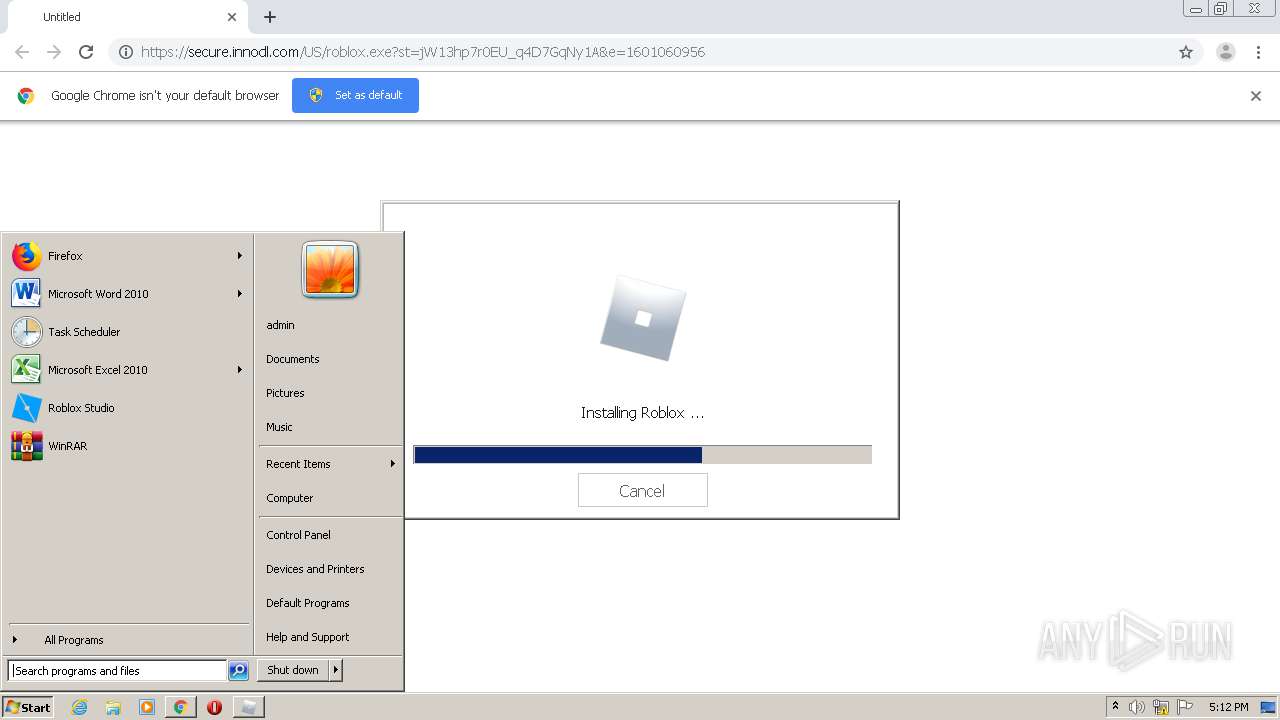
Task: Show hidden tray icons
Action: (x=1116, y=707)
